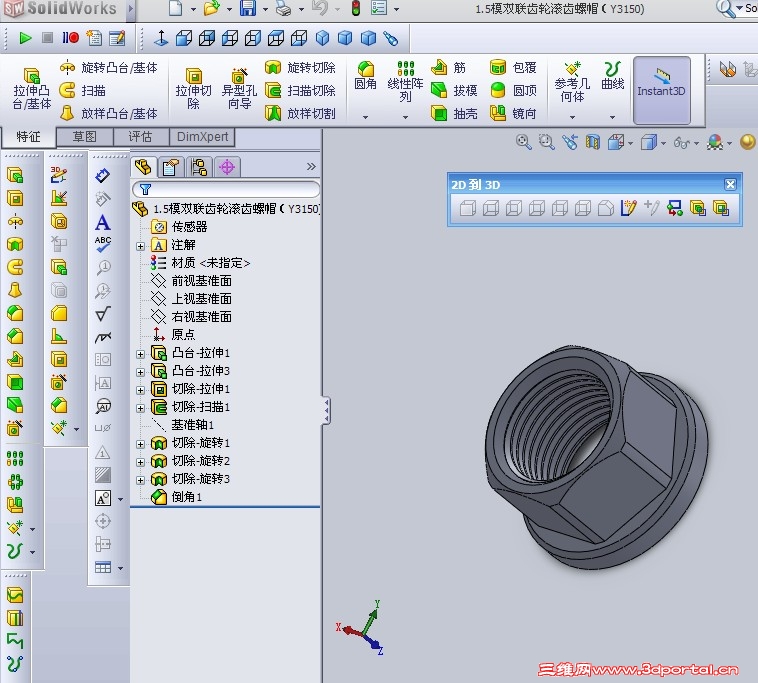
Task: Open the PropertyManager tab icon
Action: [x=171, y=167]
